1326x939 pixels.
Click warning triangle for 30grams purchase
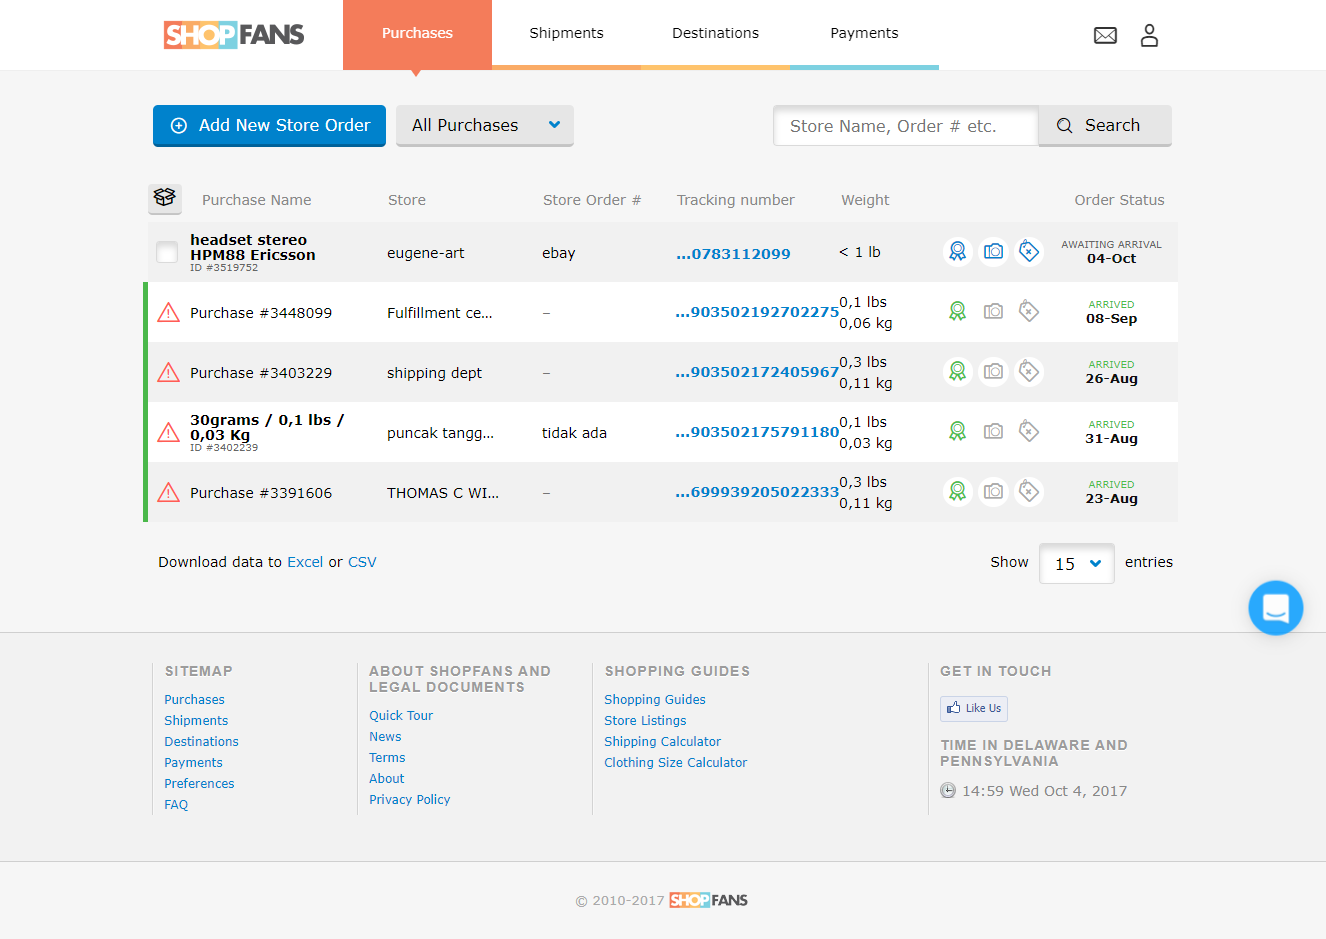pos(169,432)
